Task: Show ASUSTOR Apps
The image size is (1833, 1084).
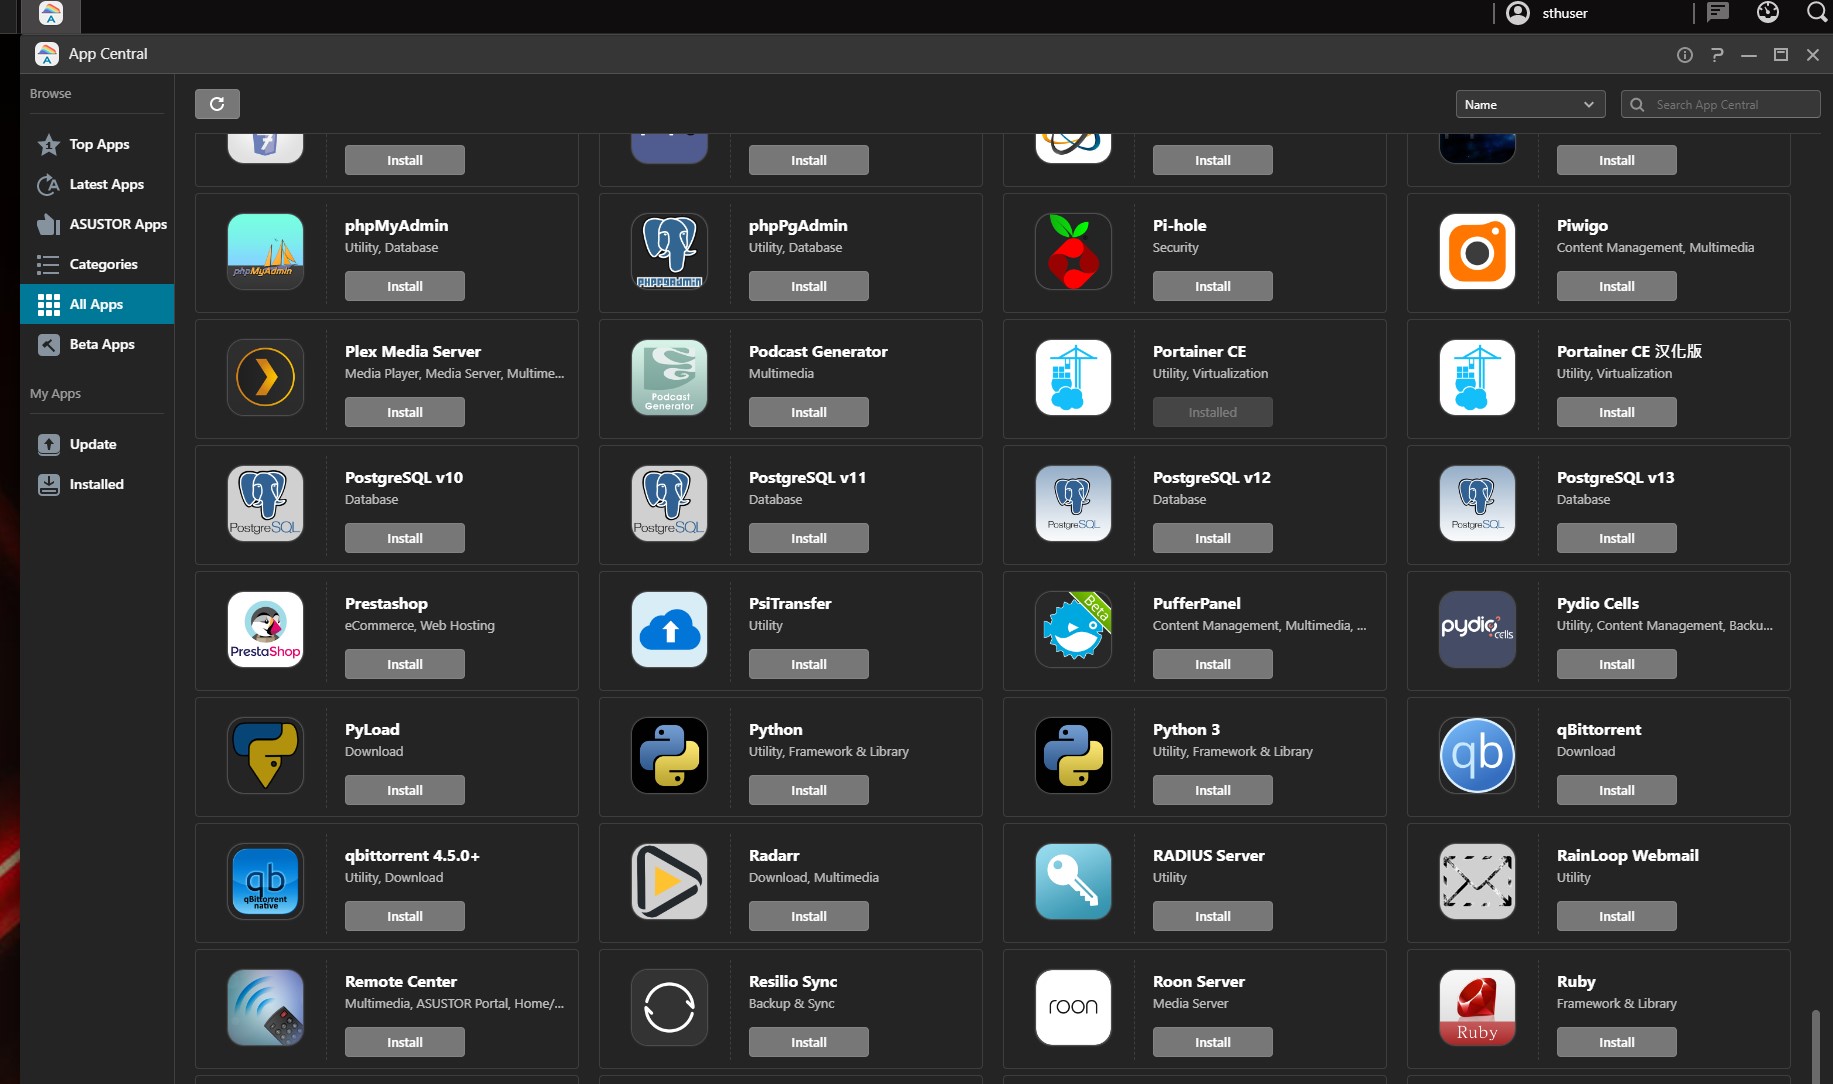Action: pos(97,224)
